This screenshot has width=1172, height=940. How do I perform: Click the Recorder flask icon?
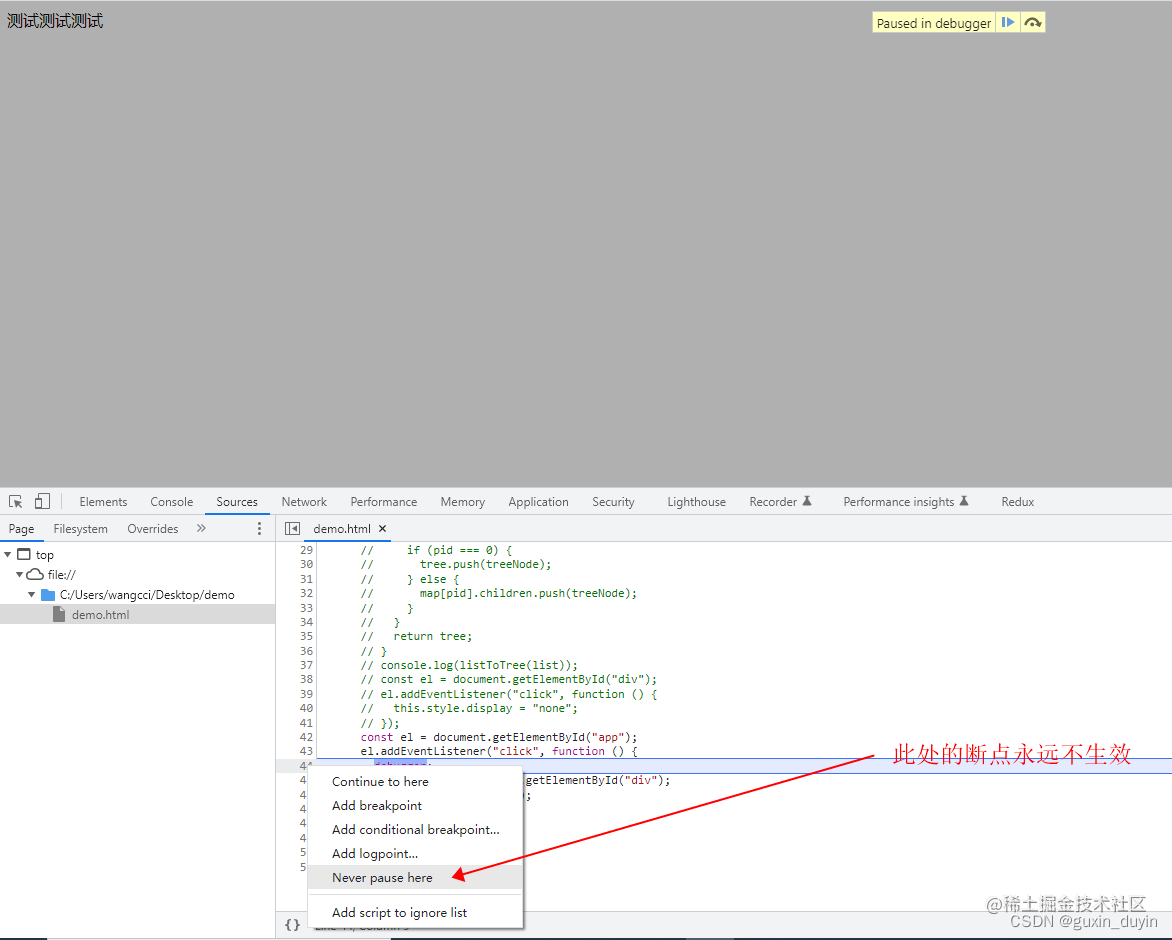pyautogui.click(x=806, y=501)
